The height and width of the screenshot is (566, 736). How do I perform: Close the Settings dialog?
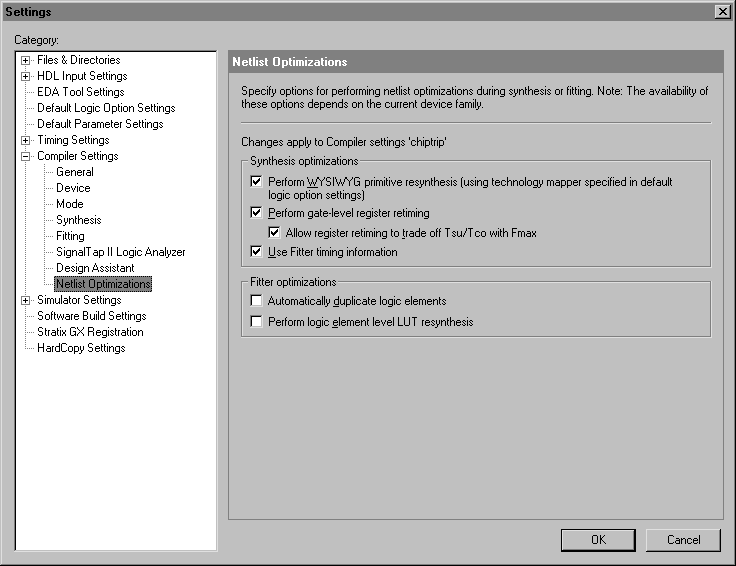(722, 12)
